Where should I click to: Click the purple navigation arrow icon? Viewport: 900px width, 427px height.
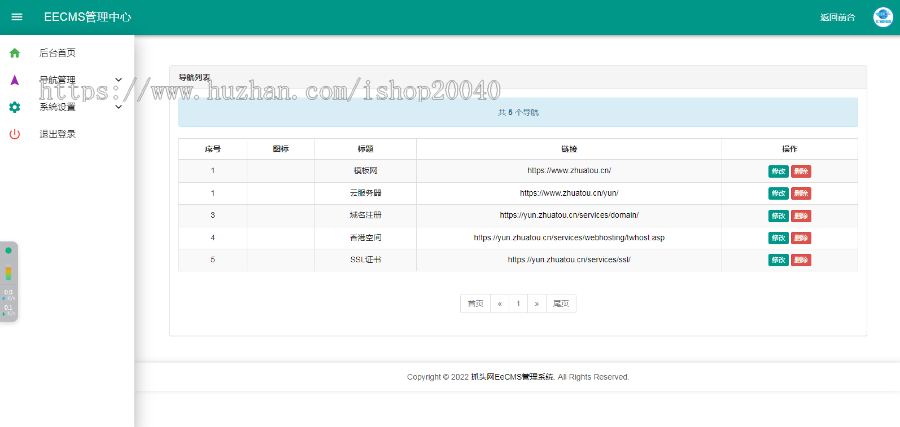click(15, 80)
